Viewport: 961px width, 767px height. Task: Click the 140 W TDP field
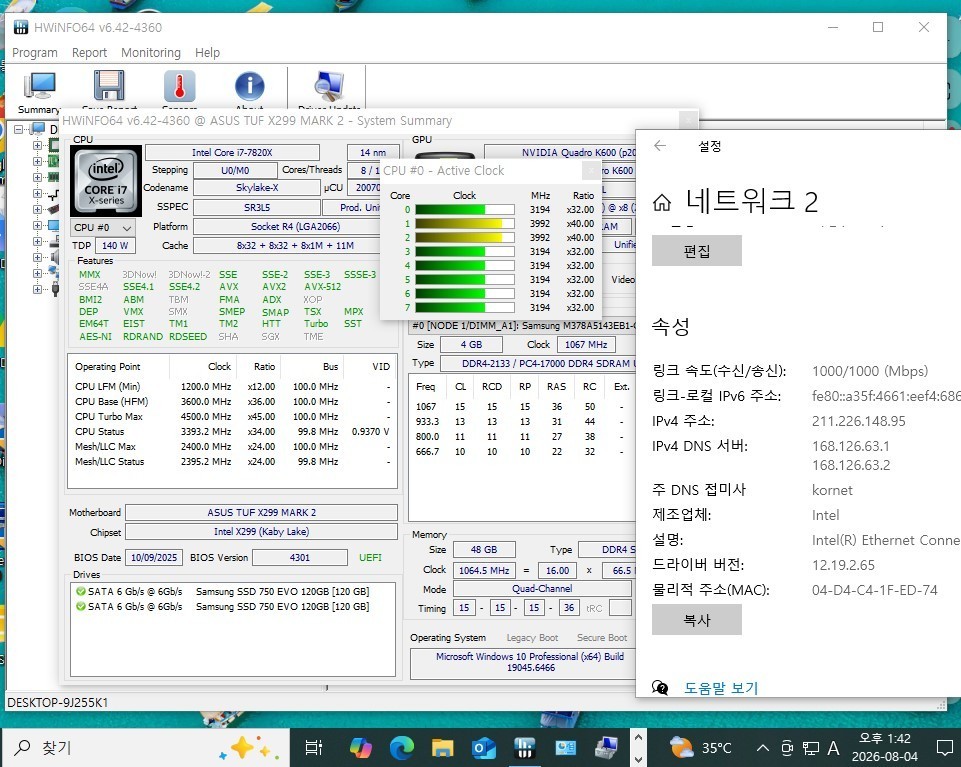(x=115, y=246)
